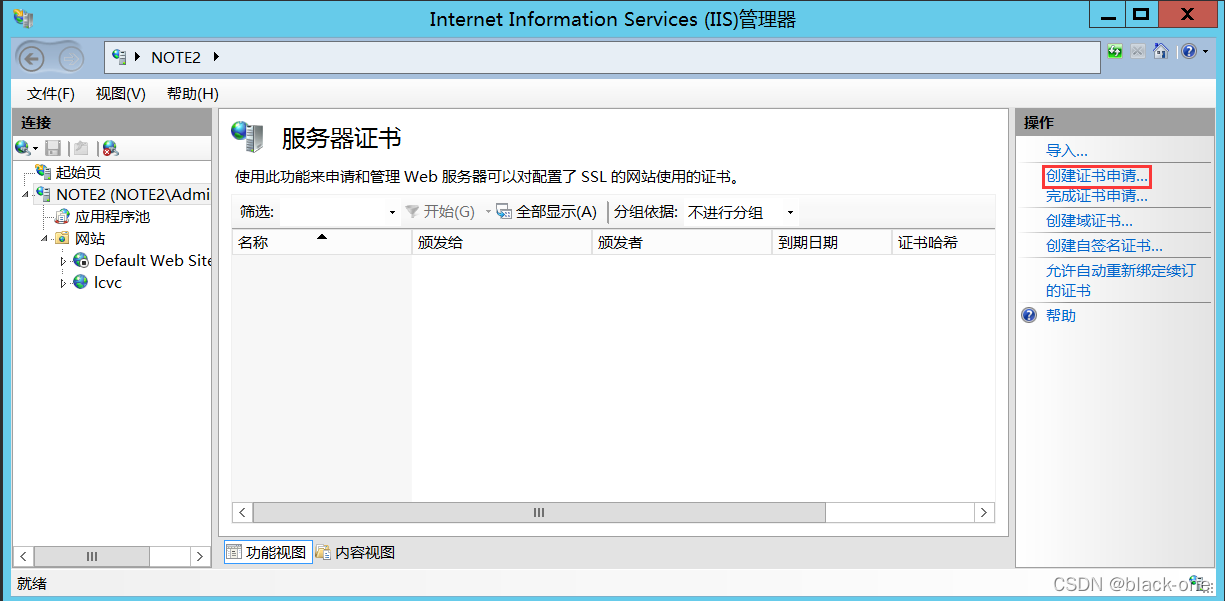Open the new connection icon dropdown arrow
Image resolution: width=1225 pixels, height=601 pixels.
pos(36,148)
